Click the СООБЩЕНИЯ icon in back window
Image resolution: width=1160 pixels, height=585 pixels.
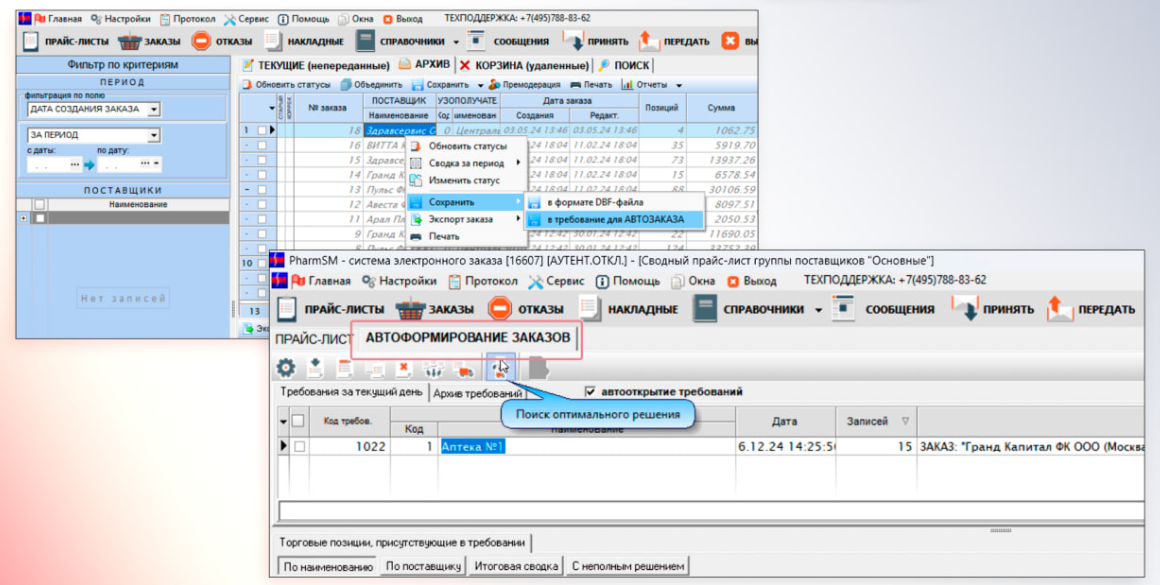pos(477,41)
